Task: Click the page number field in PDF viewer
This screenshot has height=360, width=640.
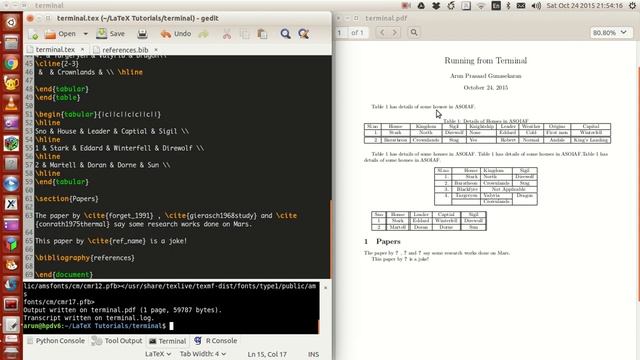Action: pos(340,33)
